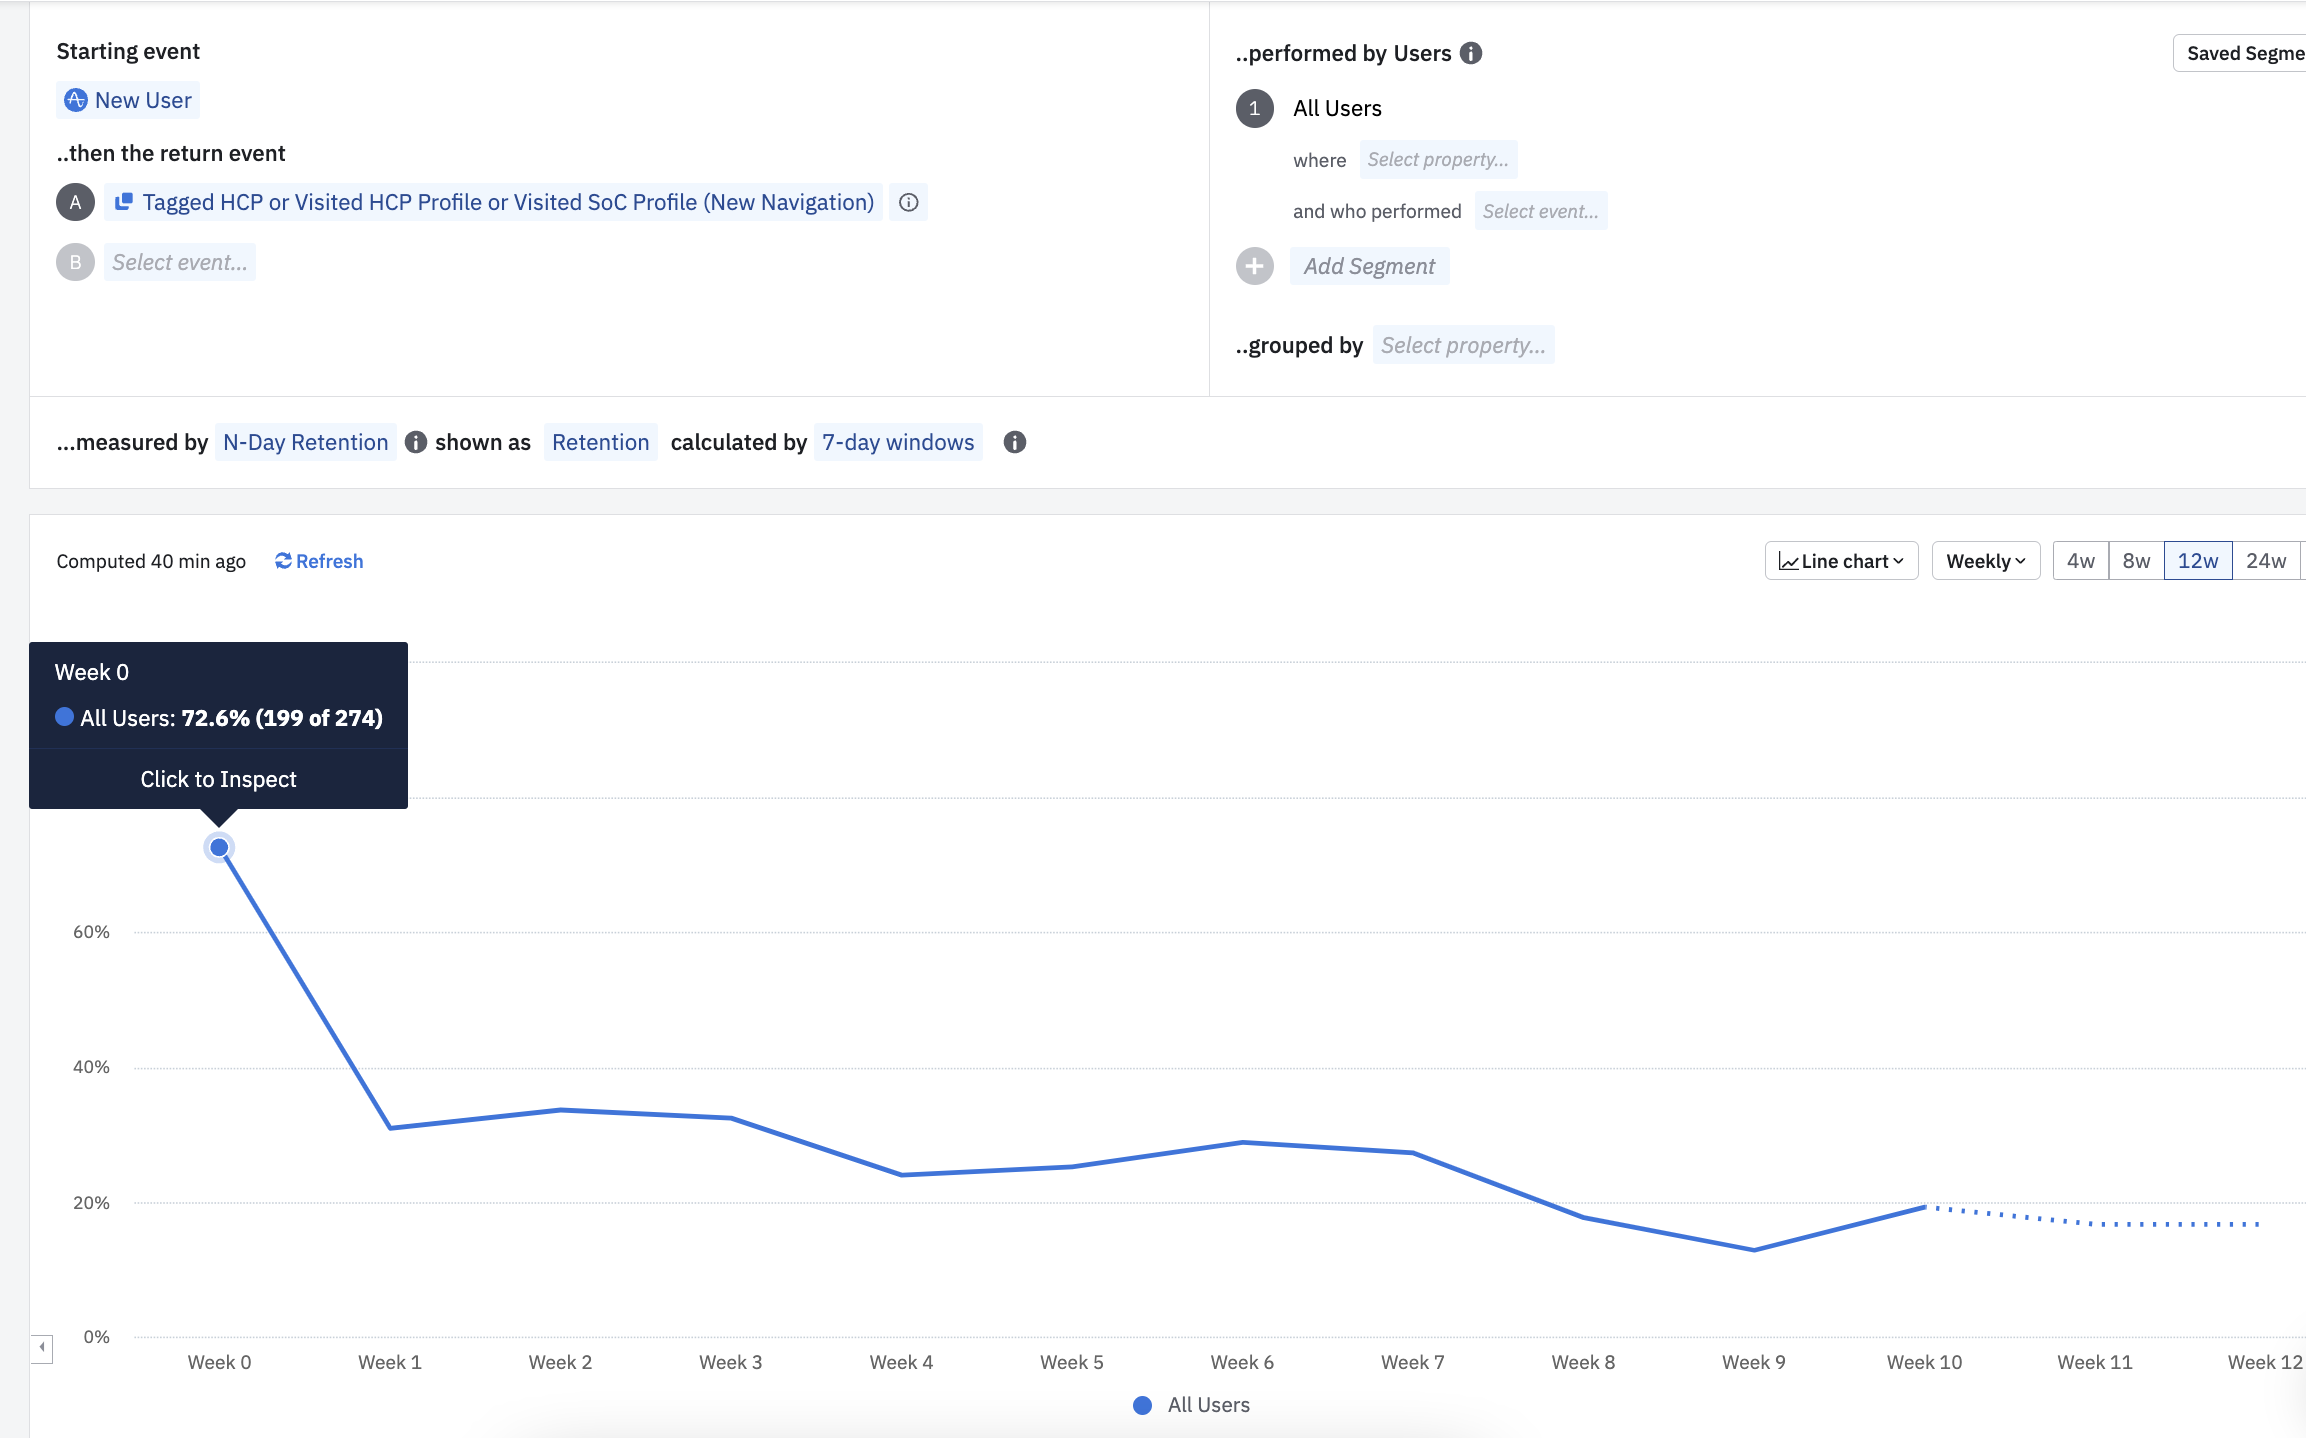Click the New User starting event chip
Screen dimensions: 2306x1438
(x=128, y=100)
